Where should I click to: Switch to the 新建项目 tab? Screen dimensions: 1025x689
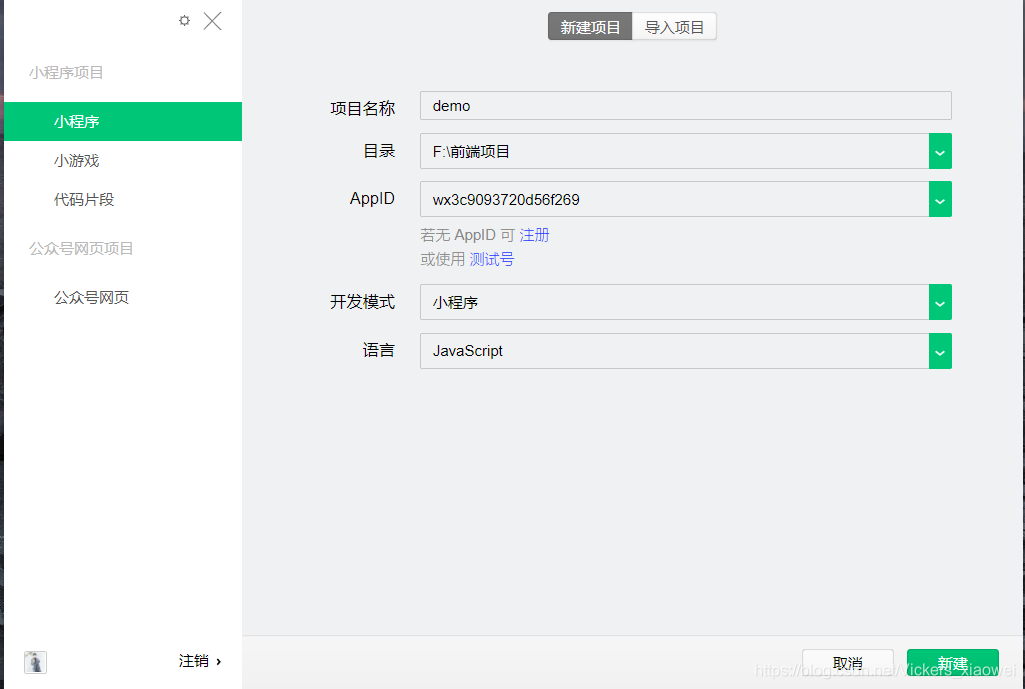click(x=590, y=27)
